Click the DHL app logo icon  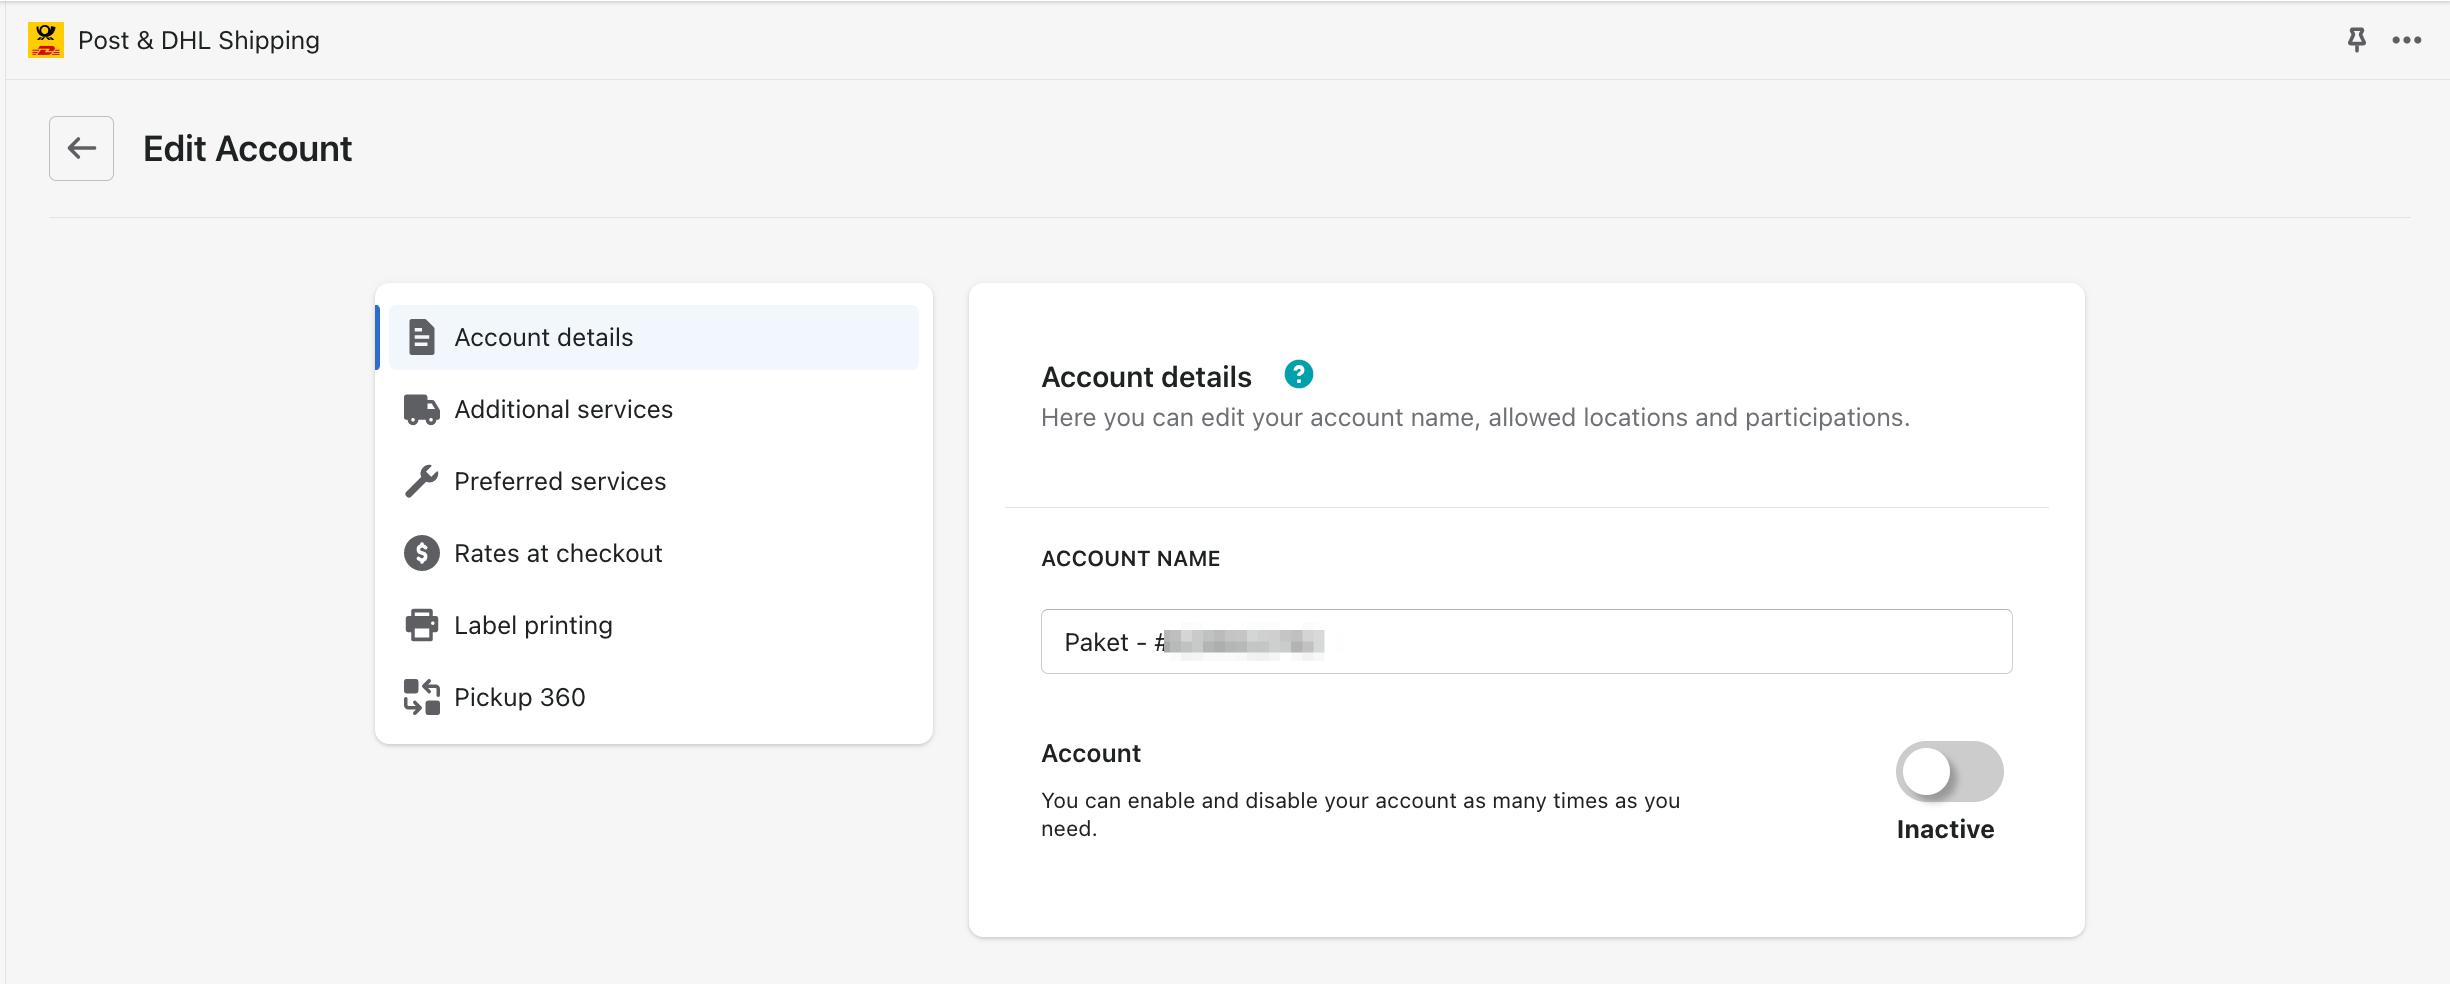click(46, 40)
